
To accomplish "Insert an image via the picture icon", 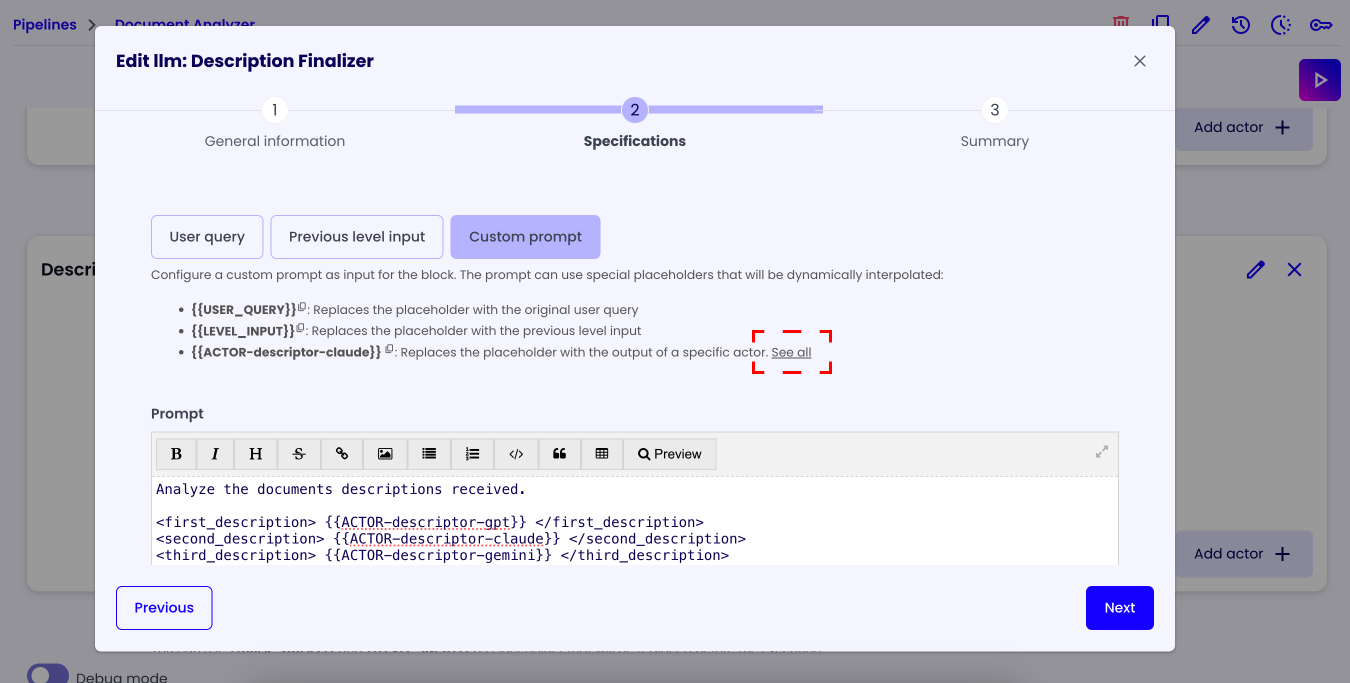I will [x=385, y=454].
